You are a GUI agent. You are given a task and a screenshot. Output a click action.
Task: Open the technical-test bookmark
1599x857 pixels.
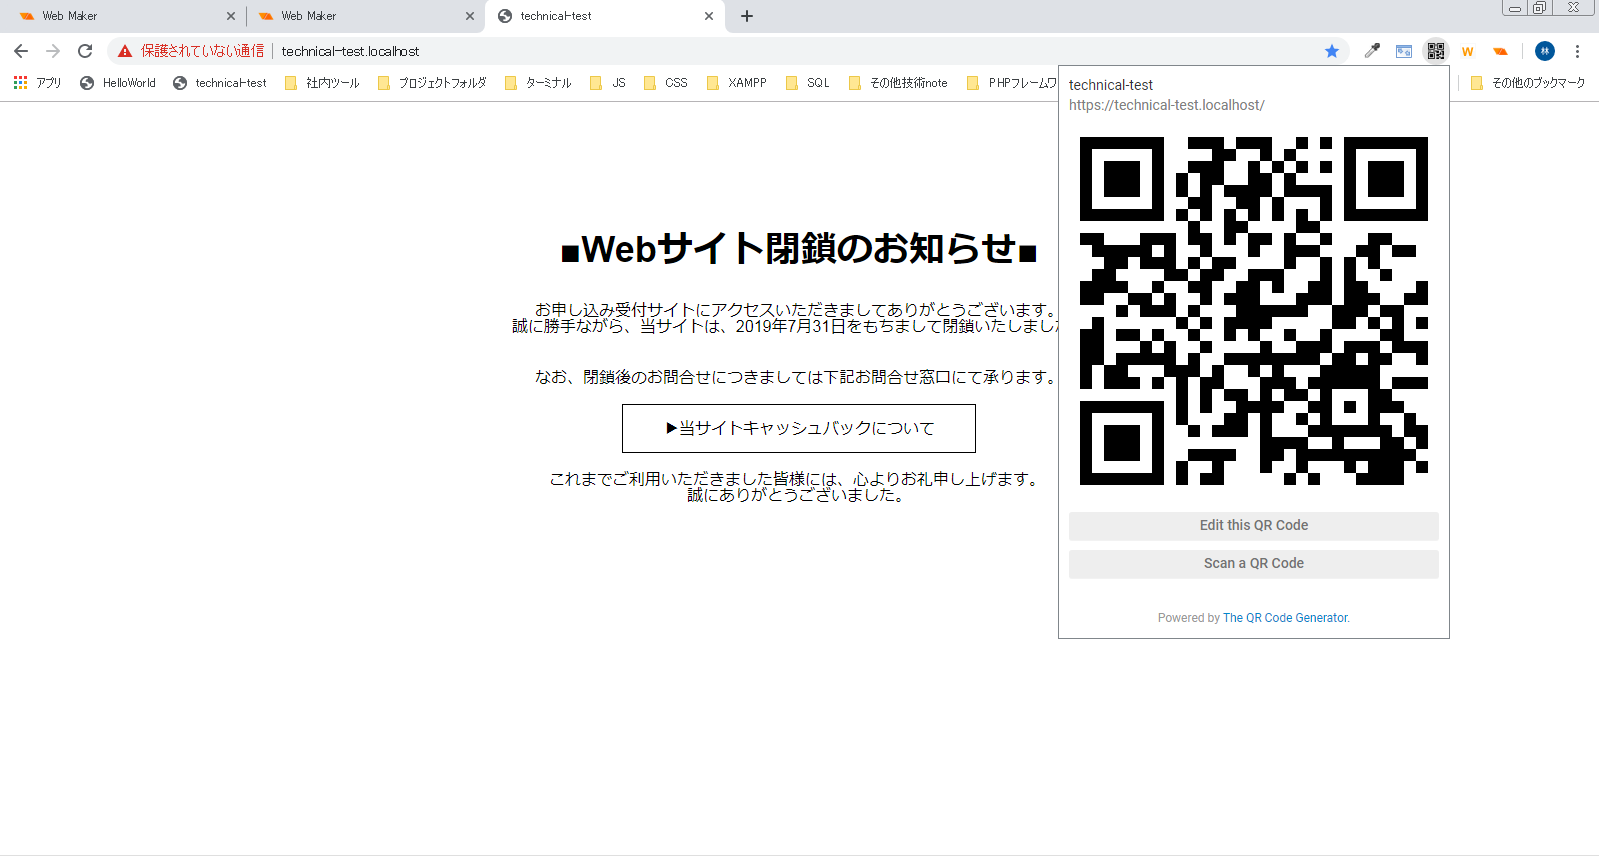pos(220,83)
